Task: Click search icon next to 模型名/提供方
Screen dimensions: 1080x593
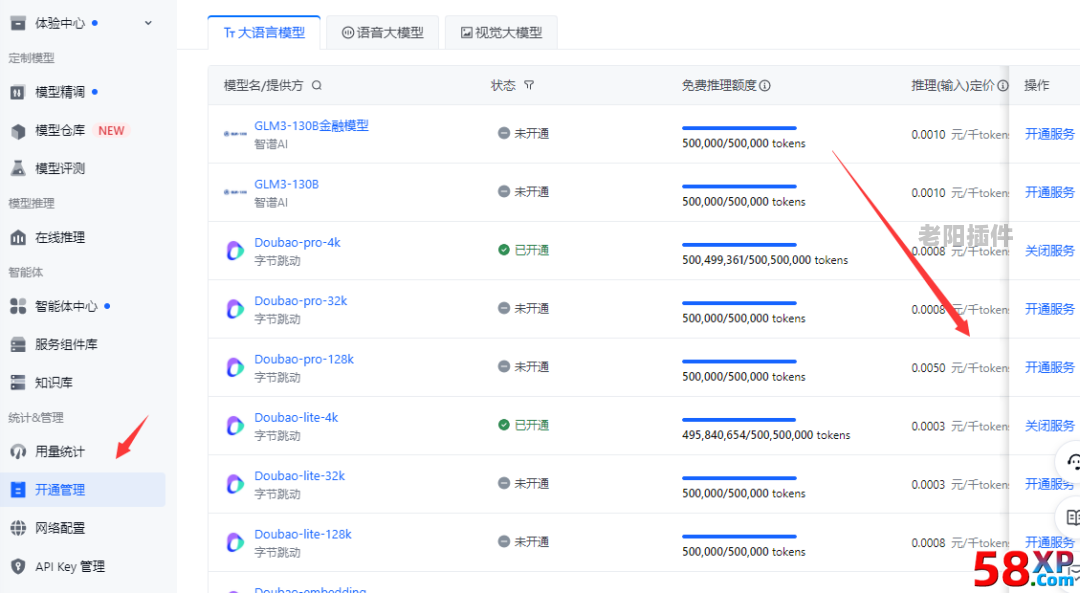Action: (317, 85)
